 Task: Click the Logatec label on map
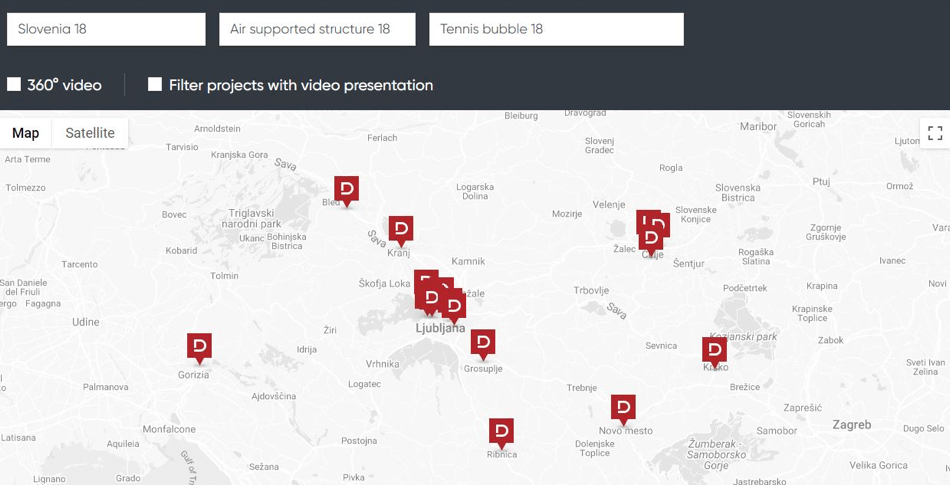tap(365, 384)
